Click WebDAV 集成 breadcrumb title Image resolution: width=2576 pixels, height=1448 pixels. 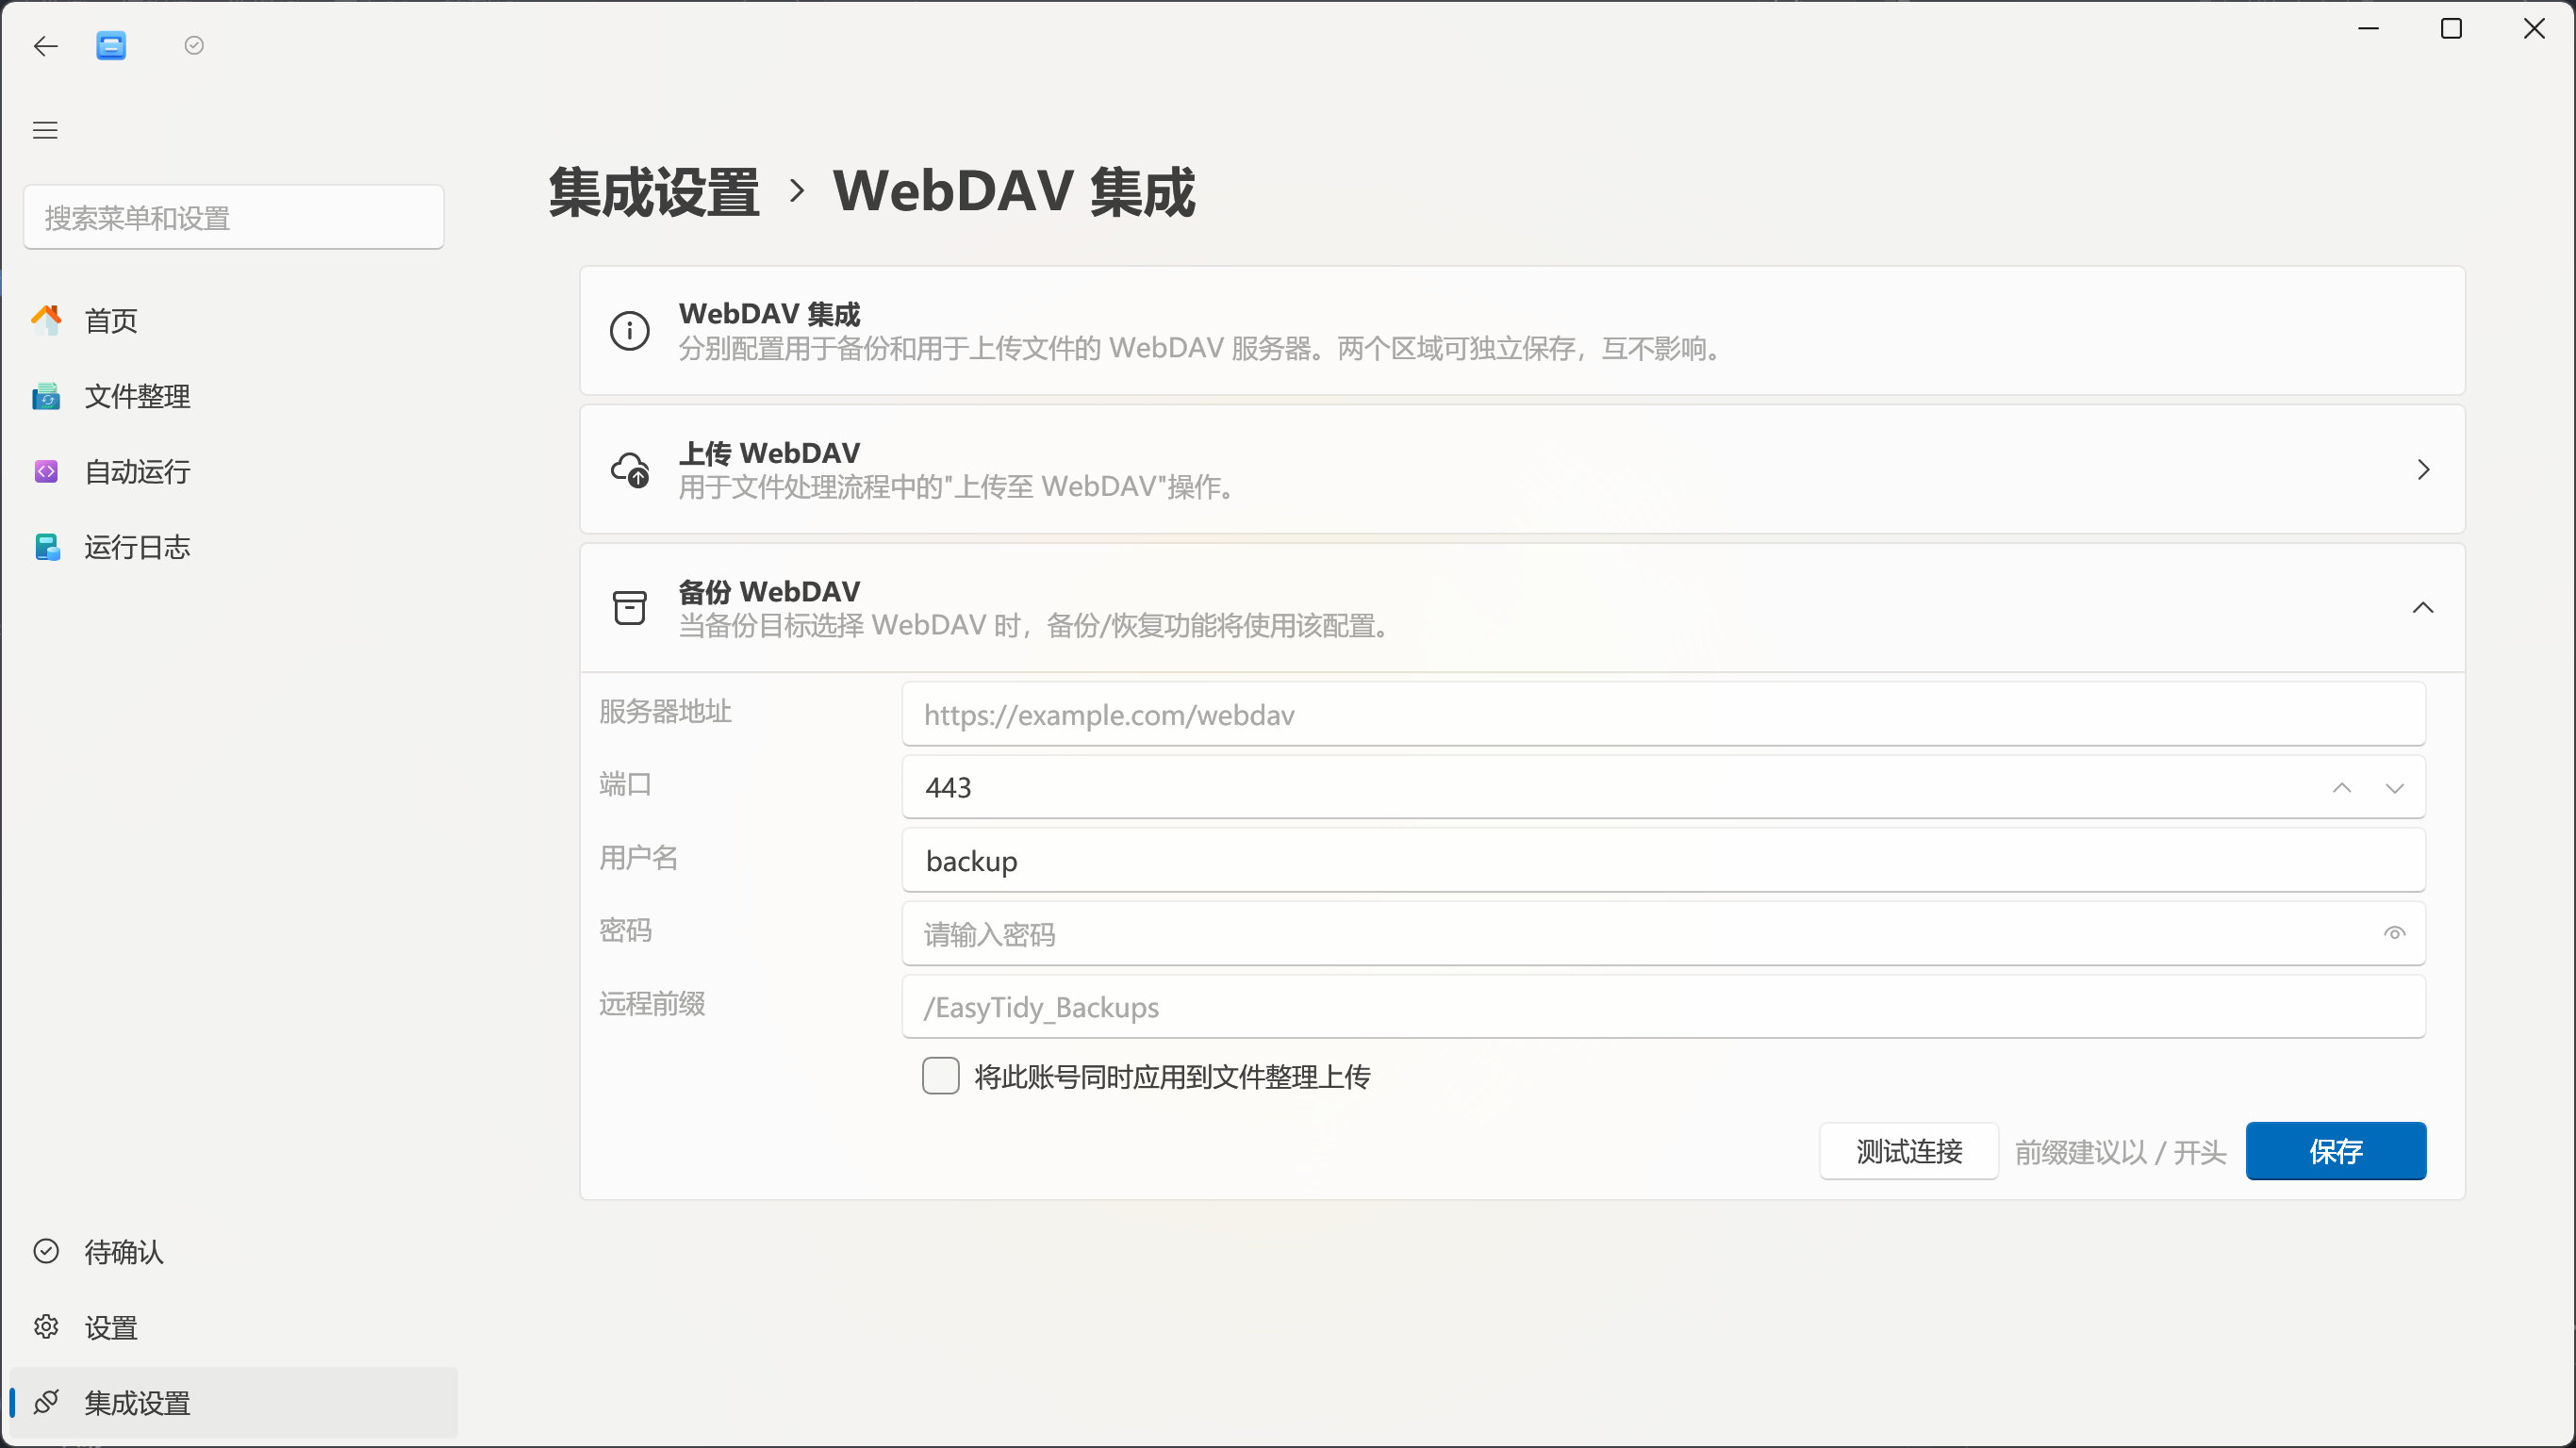[x=1014, y=191]
